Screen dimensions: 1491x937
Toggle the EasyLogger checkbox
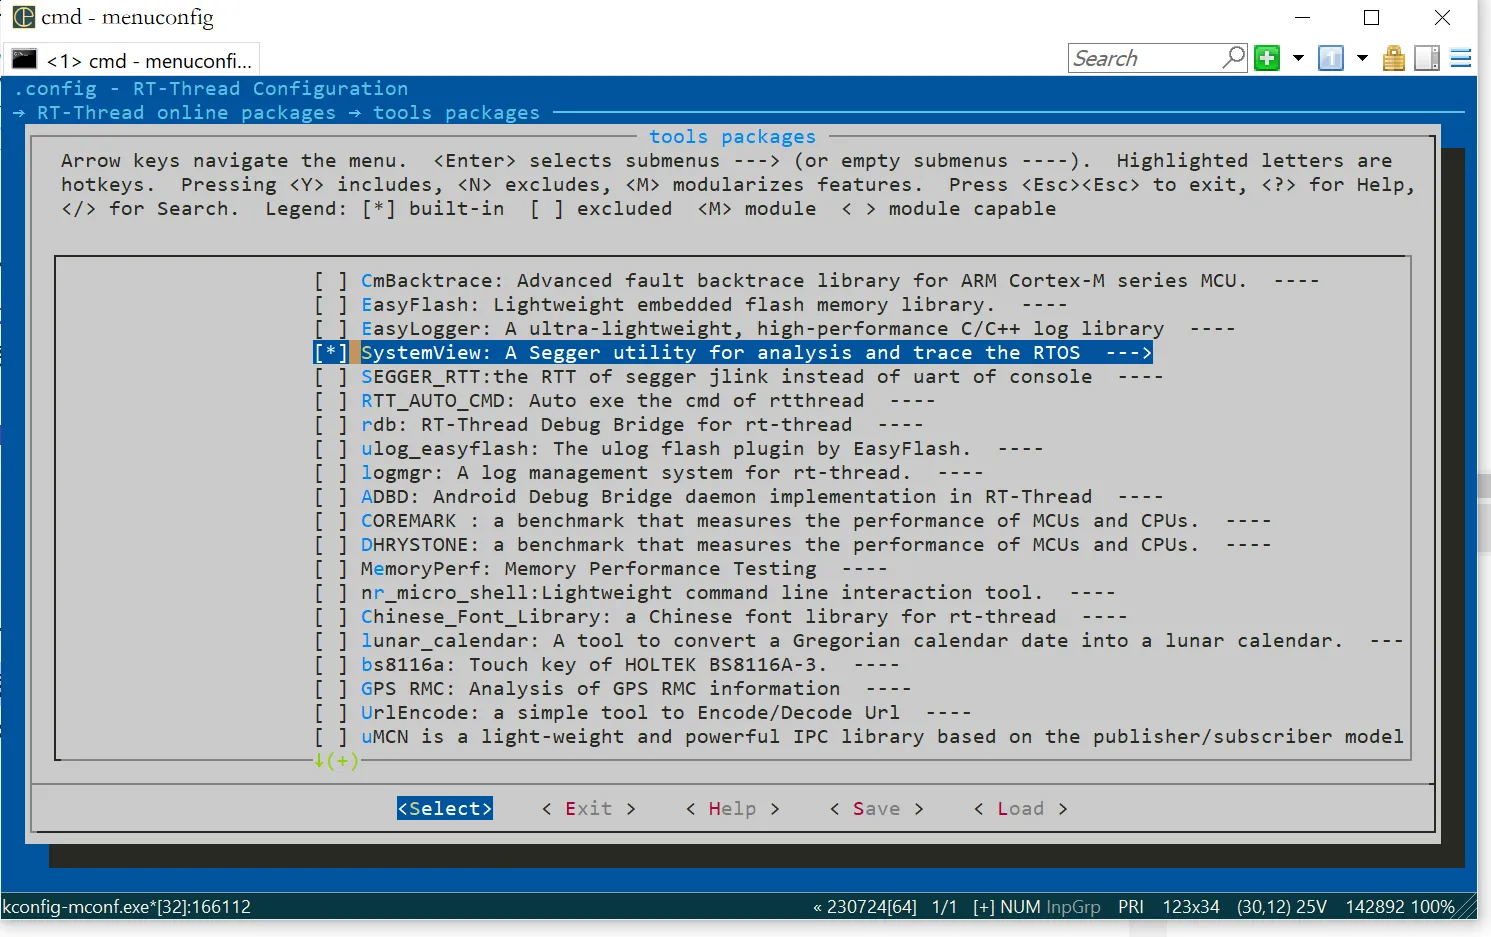[331, 329]
